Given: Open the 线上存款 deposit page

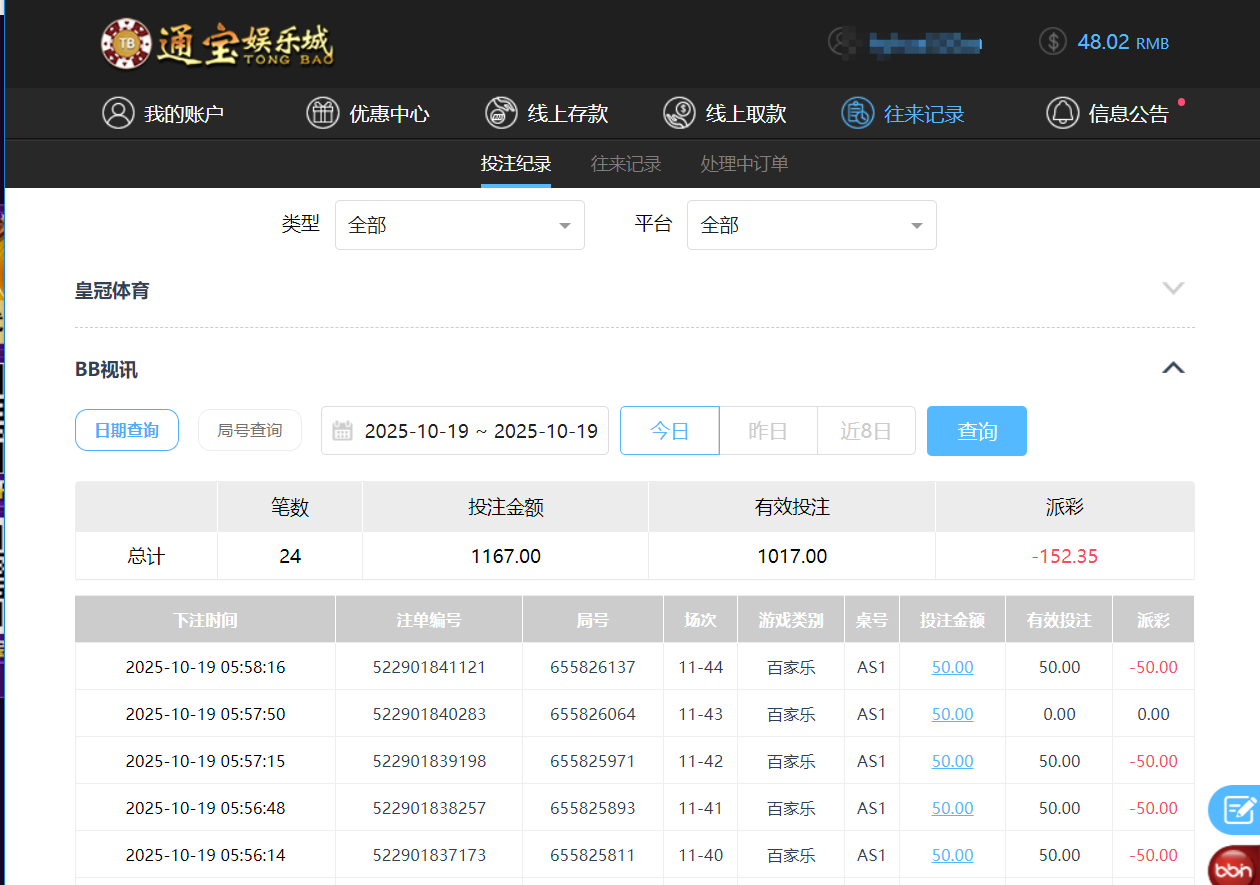Looking at the screenshot, I should (x=546, y=113).
